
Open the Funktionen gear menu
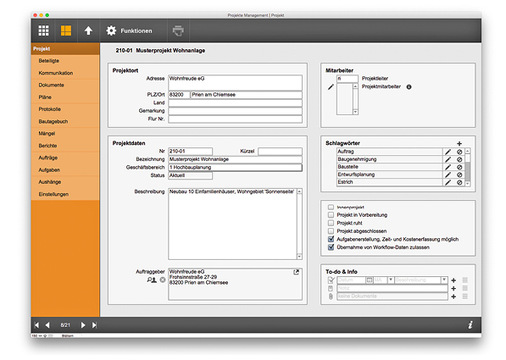[x=129, y=31]
